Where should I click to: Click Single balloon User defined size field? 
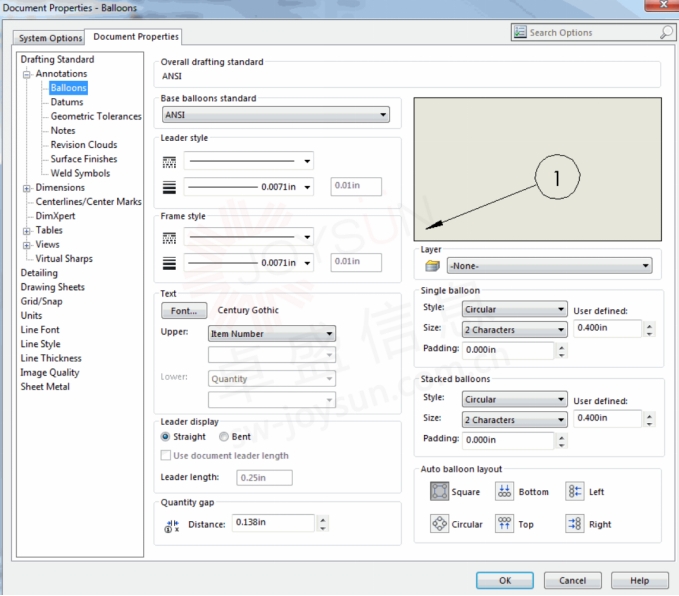click(x=607, y=328)
